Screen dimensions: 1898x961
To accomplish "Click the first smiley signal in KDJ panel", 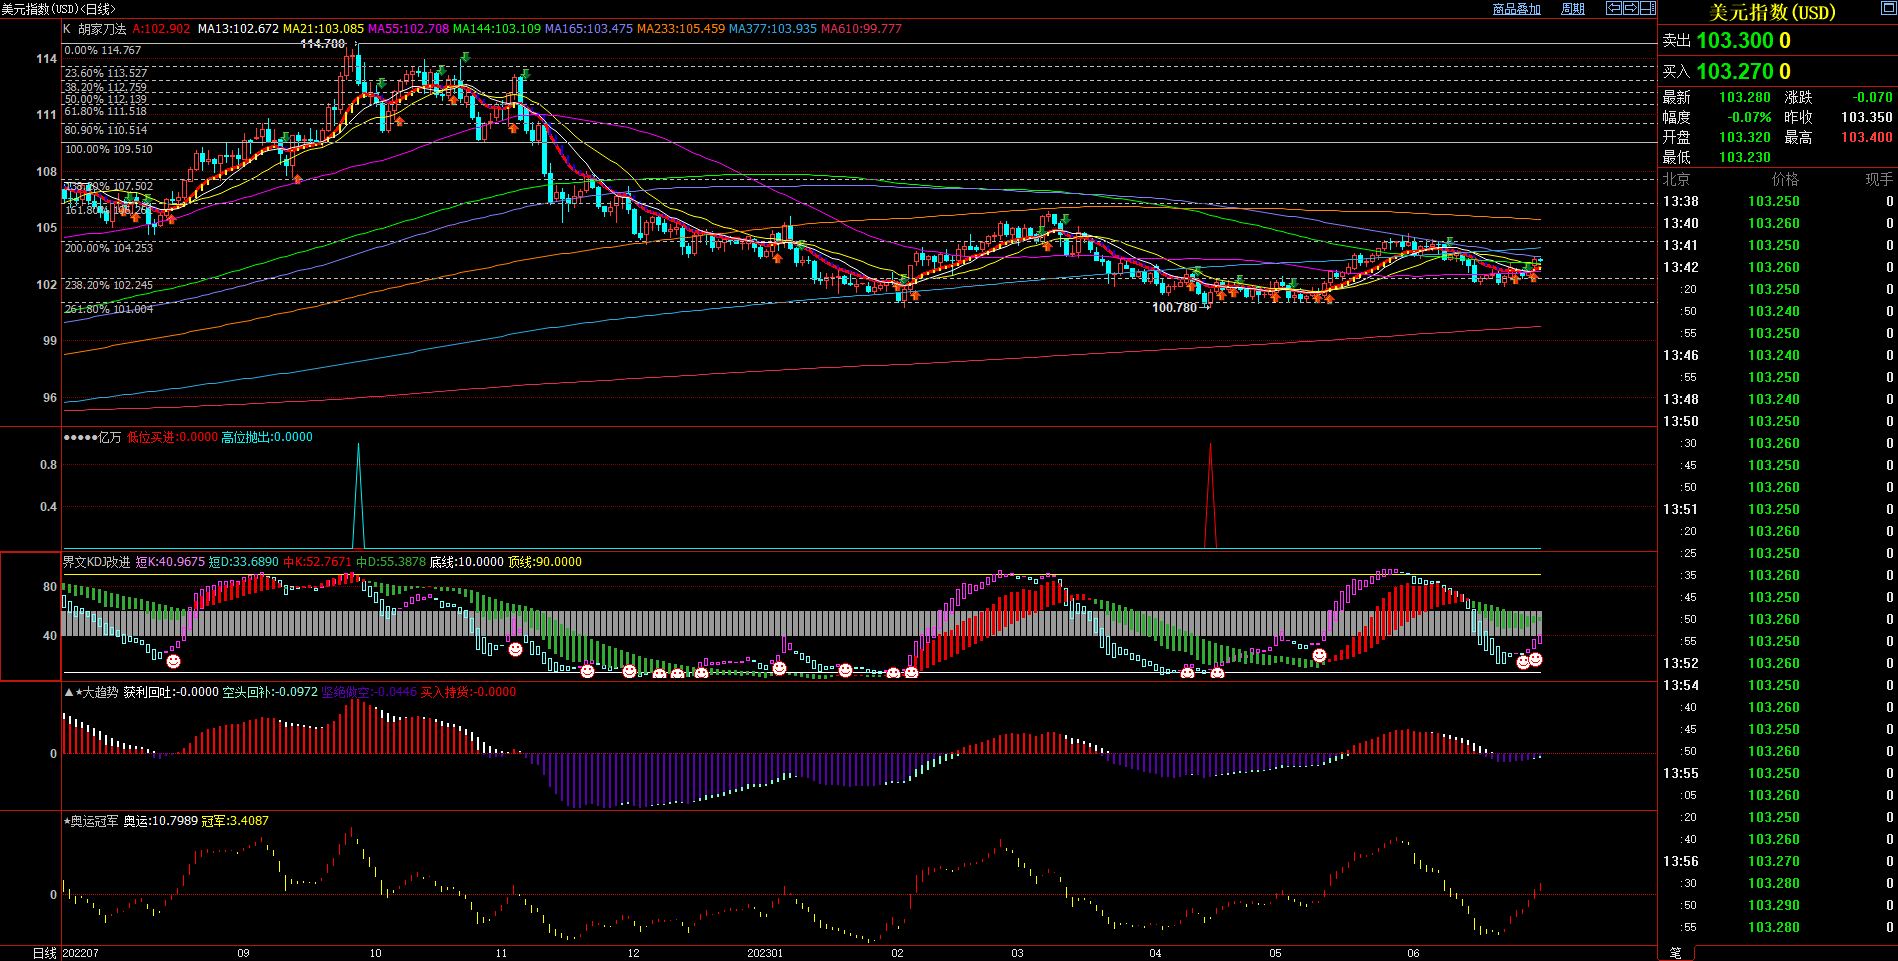I will [173, 661].
